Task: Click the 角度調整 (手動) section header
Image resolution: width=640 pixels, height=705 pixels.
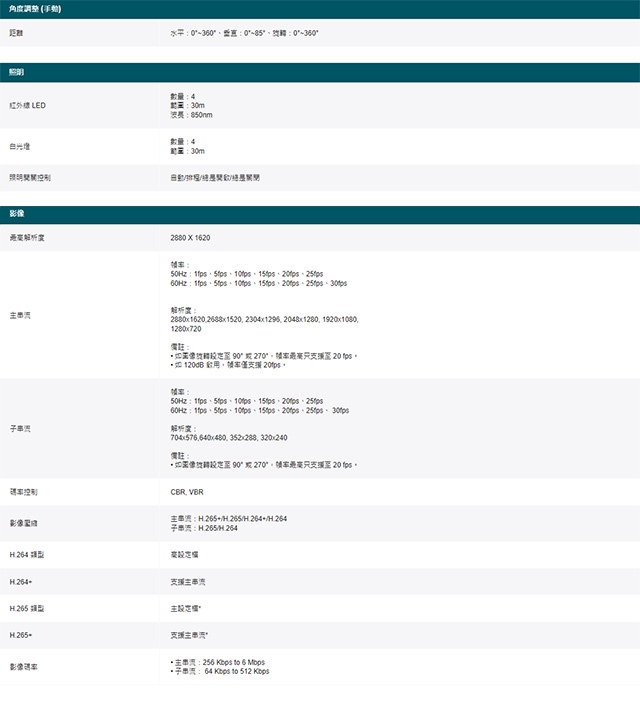Action: click(x=35, y=9)
